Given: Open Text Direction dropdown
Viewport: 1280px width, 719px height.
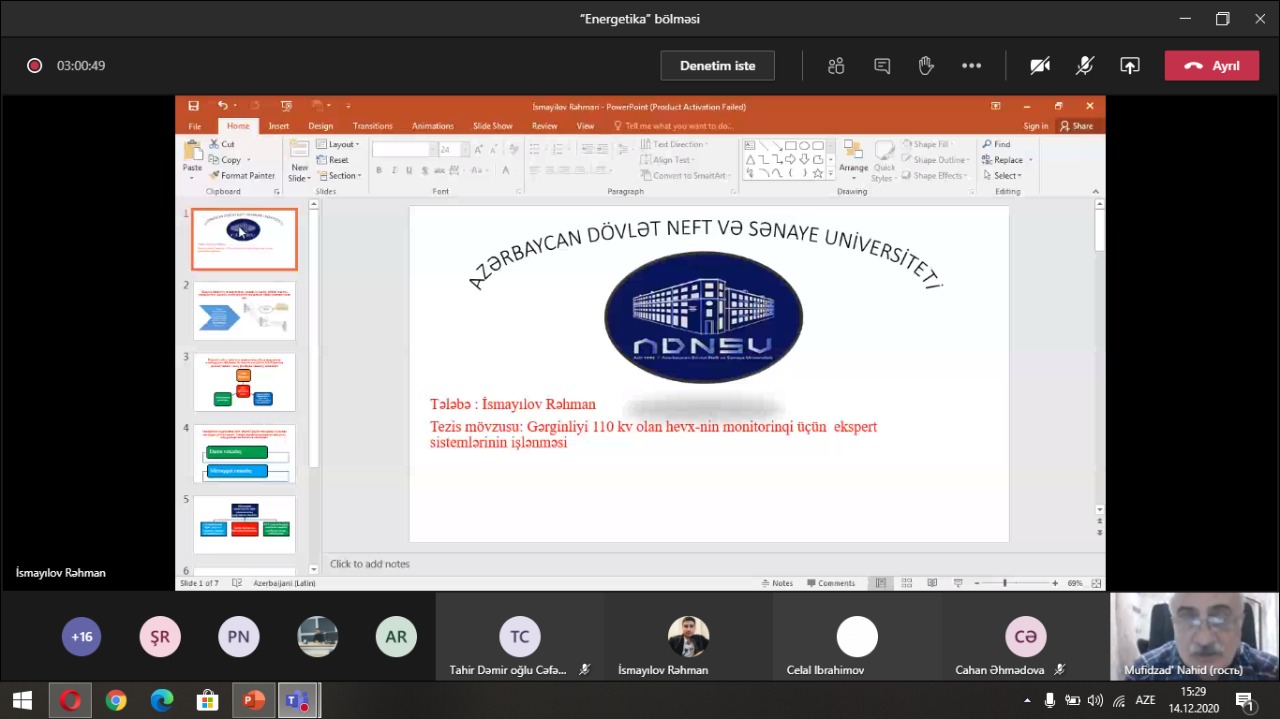Looking at the screenshot, I should click(675, 144).
